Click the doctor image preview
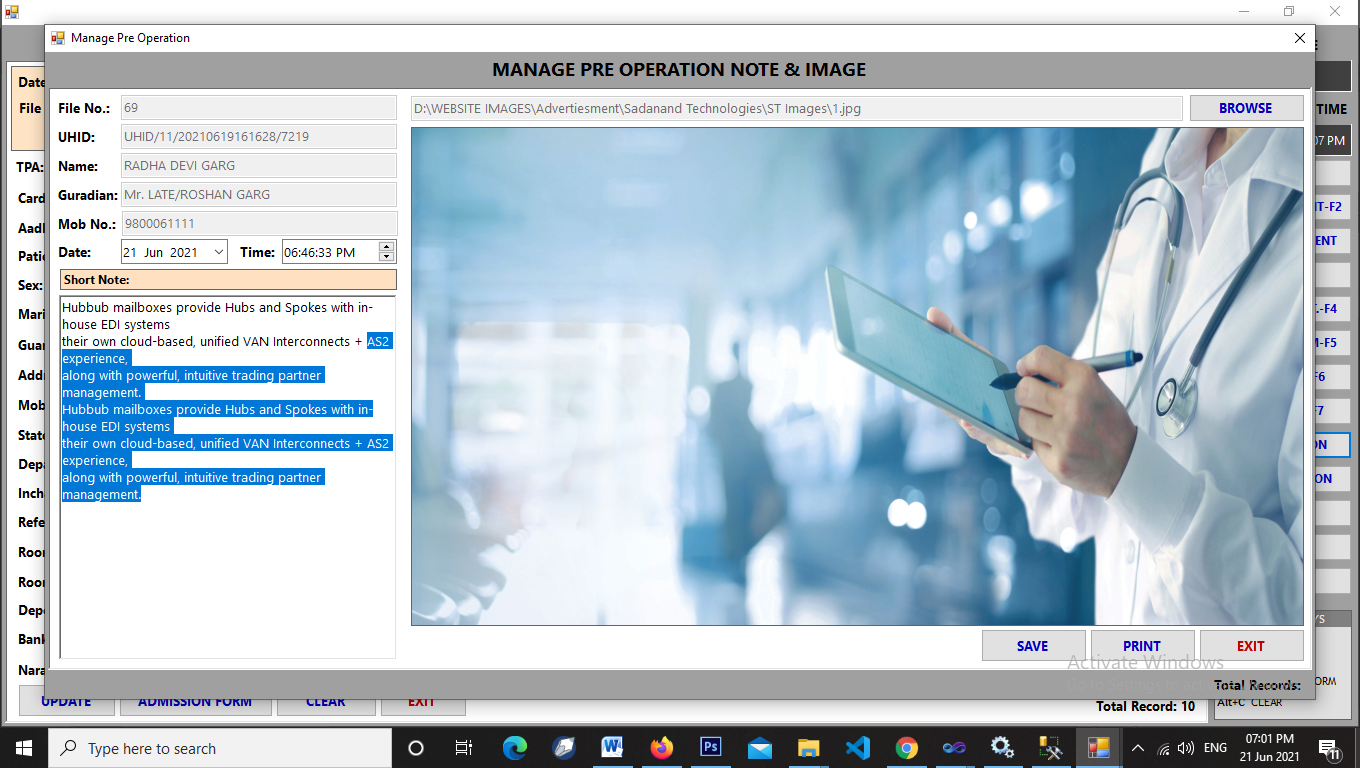Viewport: 1360px width, 768px height. [857, 376]
